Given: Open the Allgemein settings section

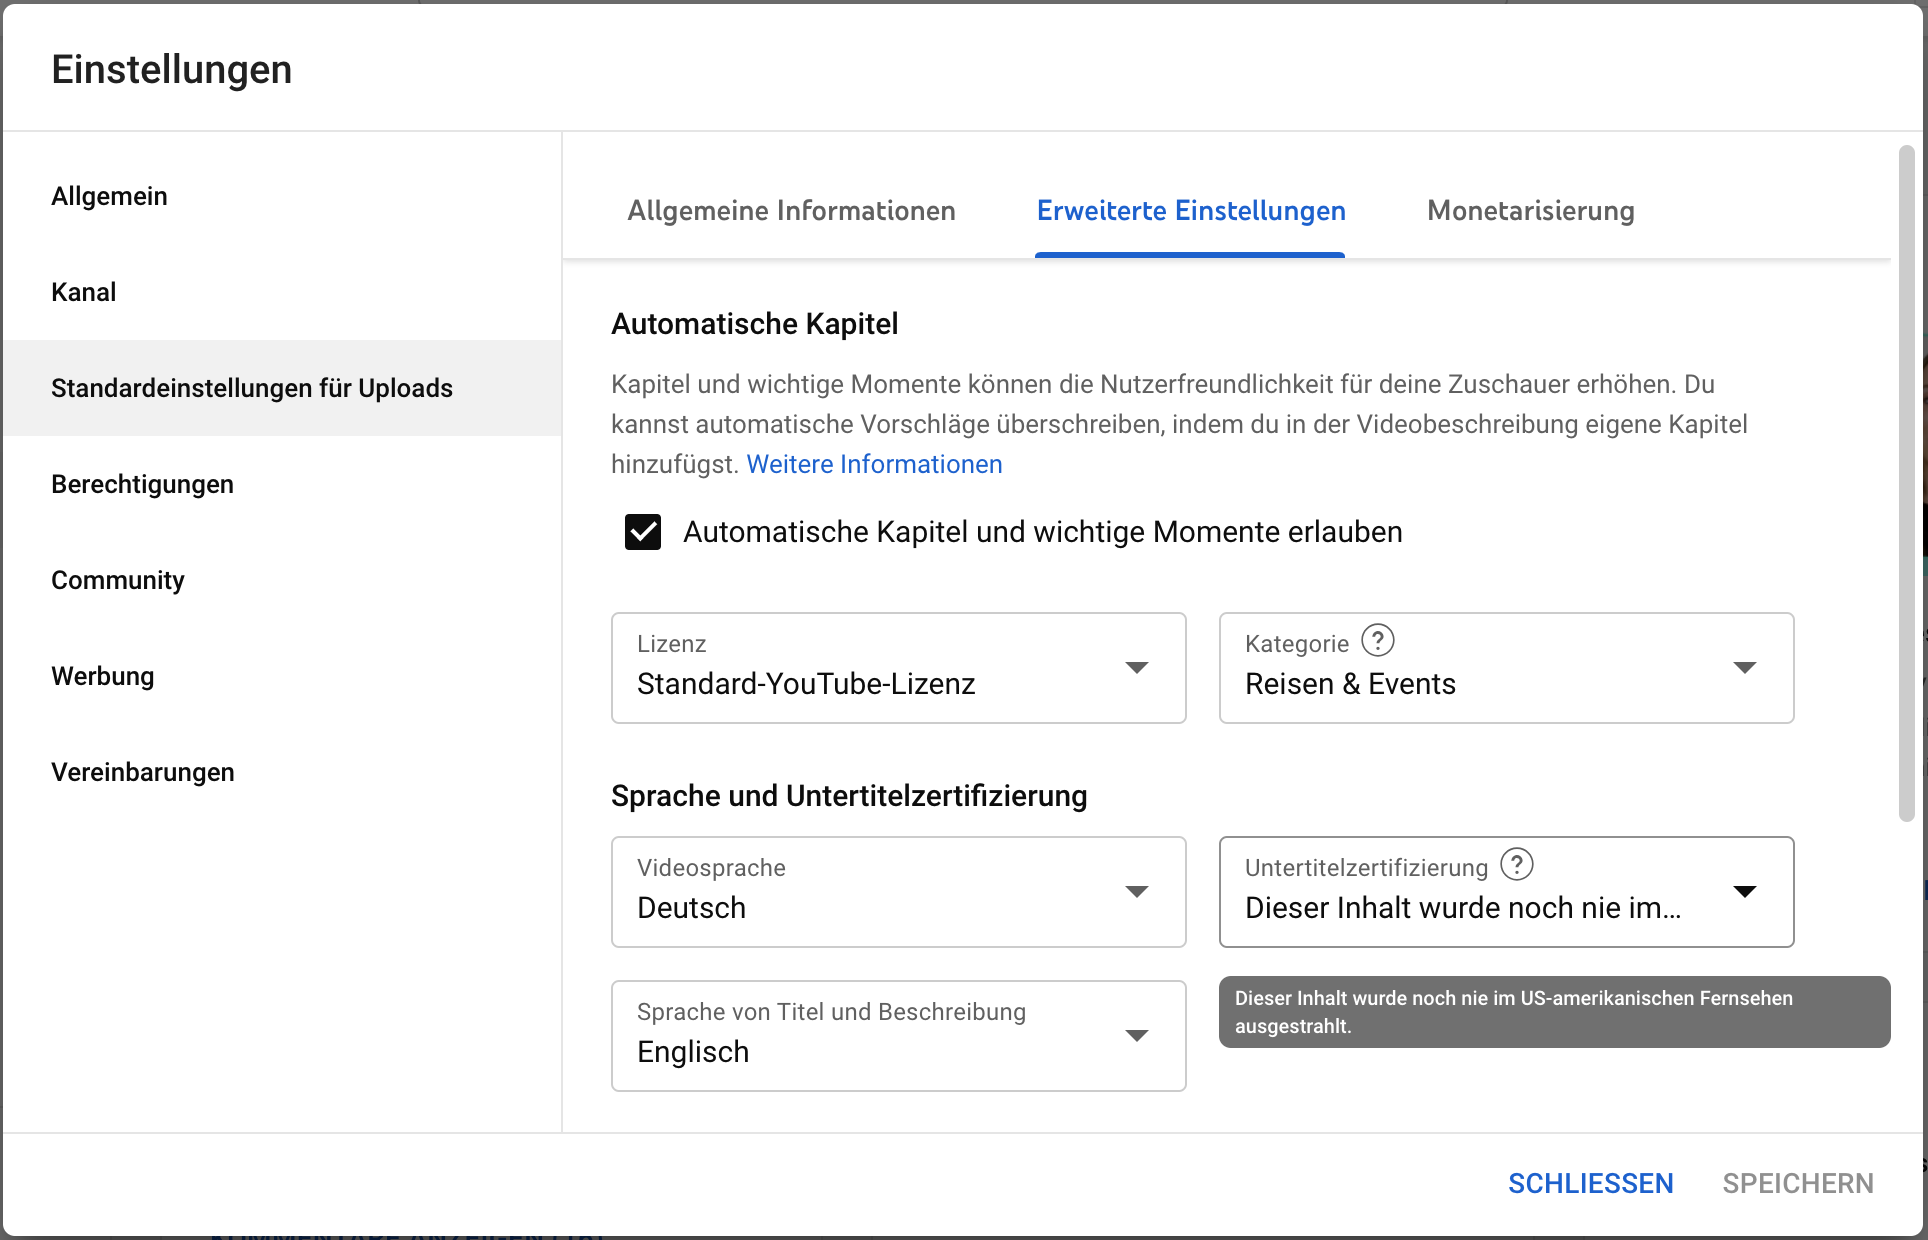Looking at the screenshot, I should [110, 196].
